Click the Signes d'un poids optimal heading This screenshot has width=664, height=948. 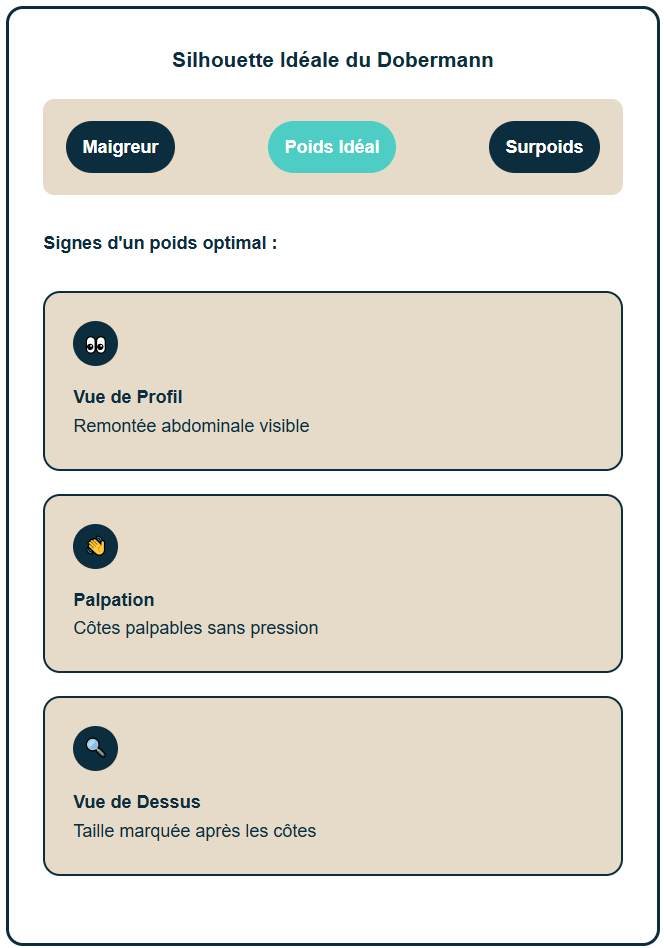point(160,243)
